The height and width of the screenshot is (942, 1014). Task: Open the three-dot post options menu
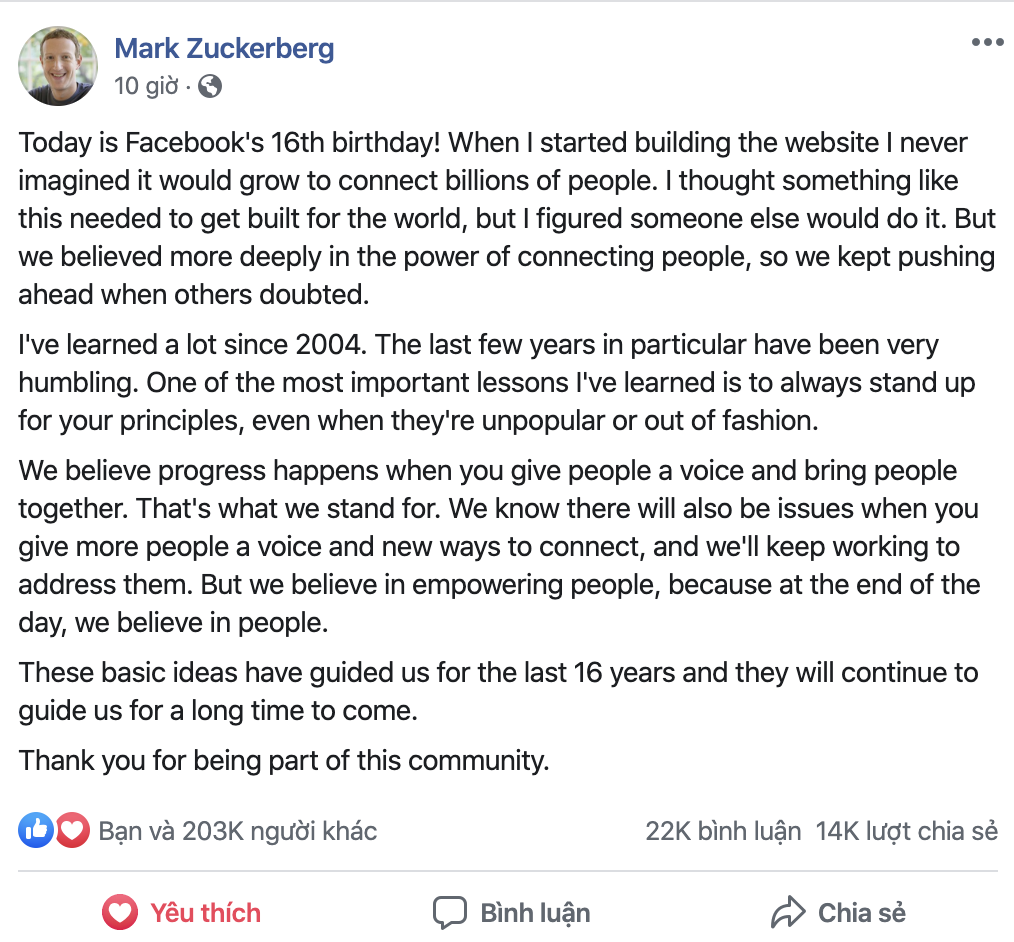(x=987, y=43)
